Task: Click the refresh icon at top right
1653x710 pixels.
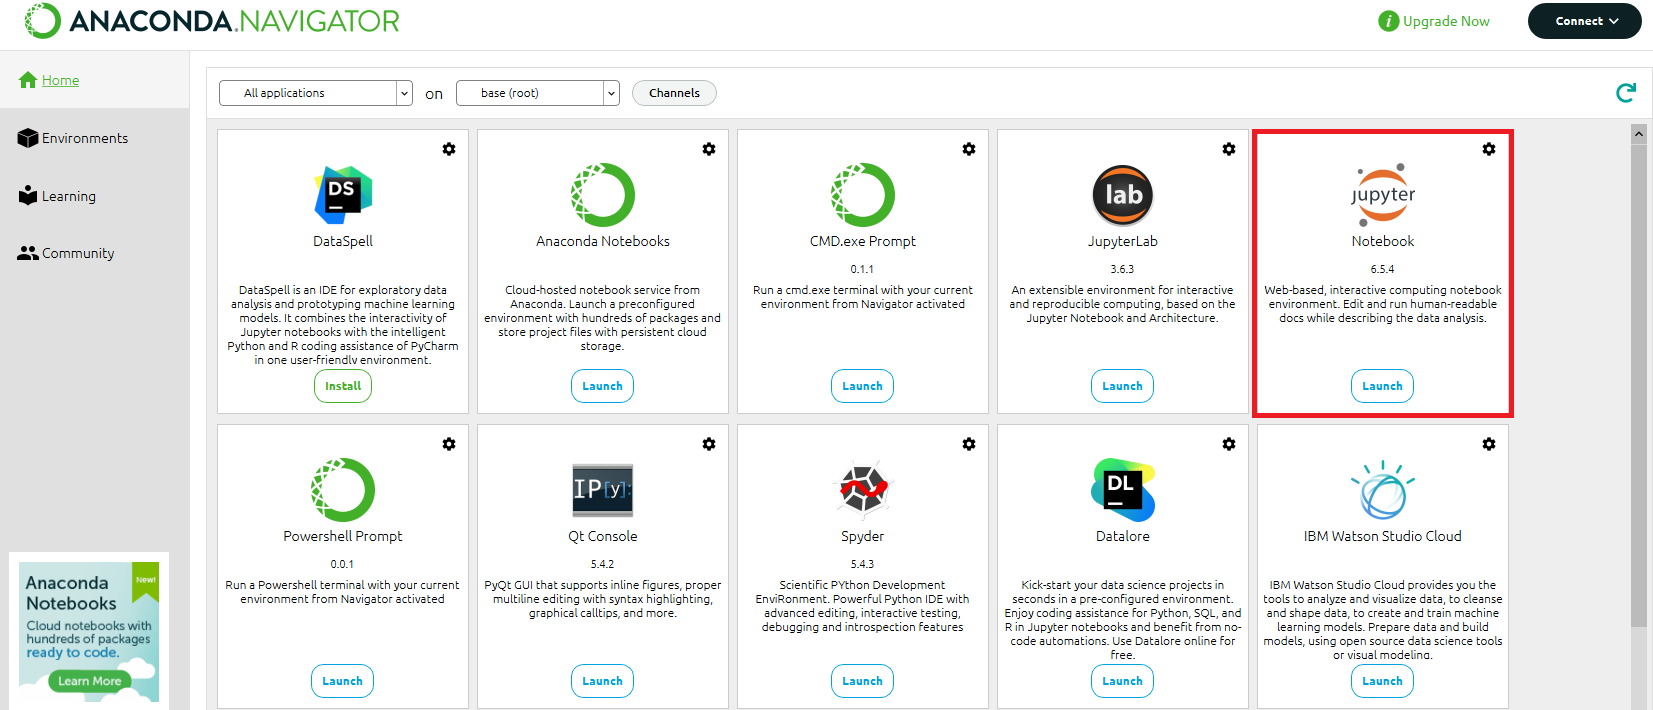Action: (1626, 93)
